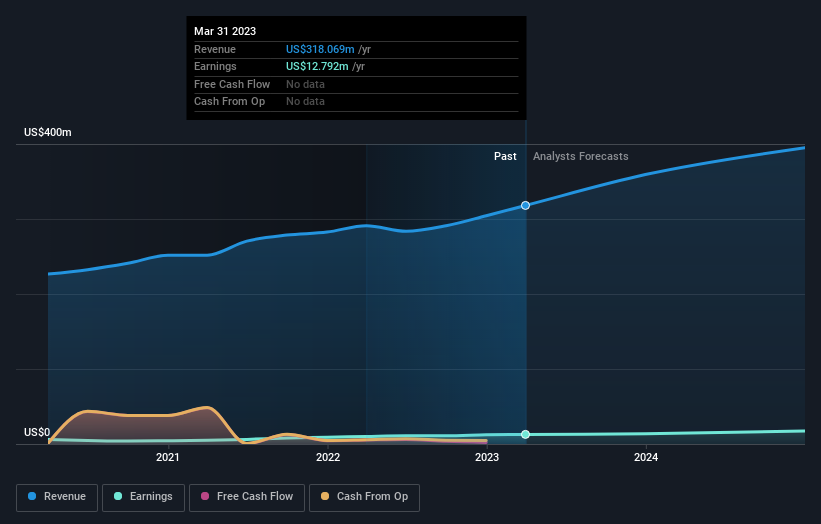Click the Analysts Forecasts label
This screenshot has height=524, width=821.
pos(581,157)
